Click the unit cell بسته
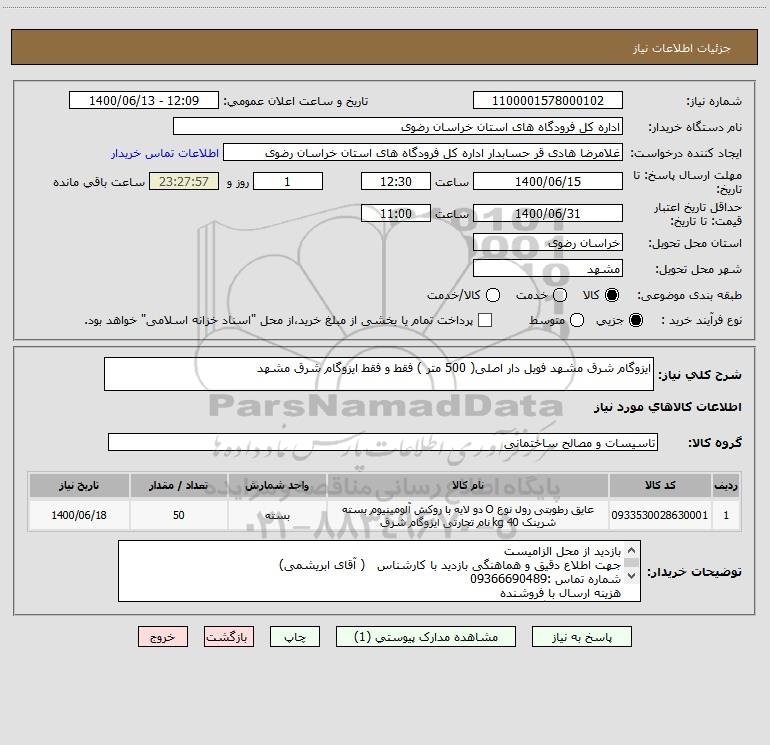This screenshot has height=745, width=770. pos(277,515)
